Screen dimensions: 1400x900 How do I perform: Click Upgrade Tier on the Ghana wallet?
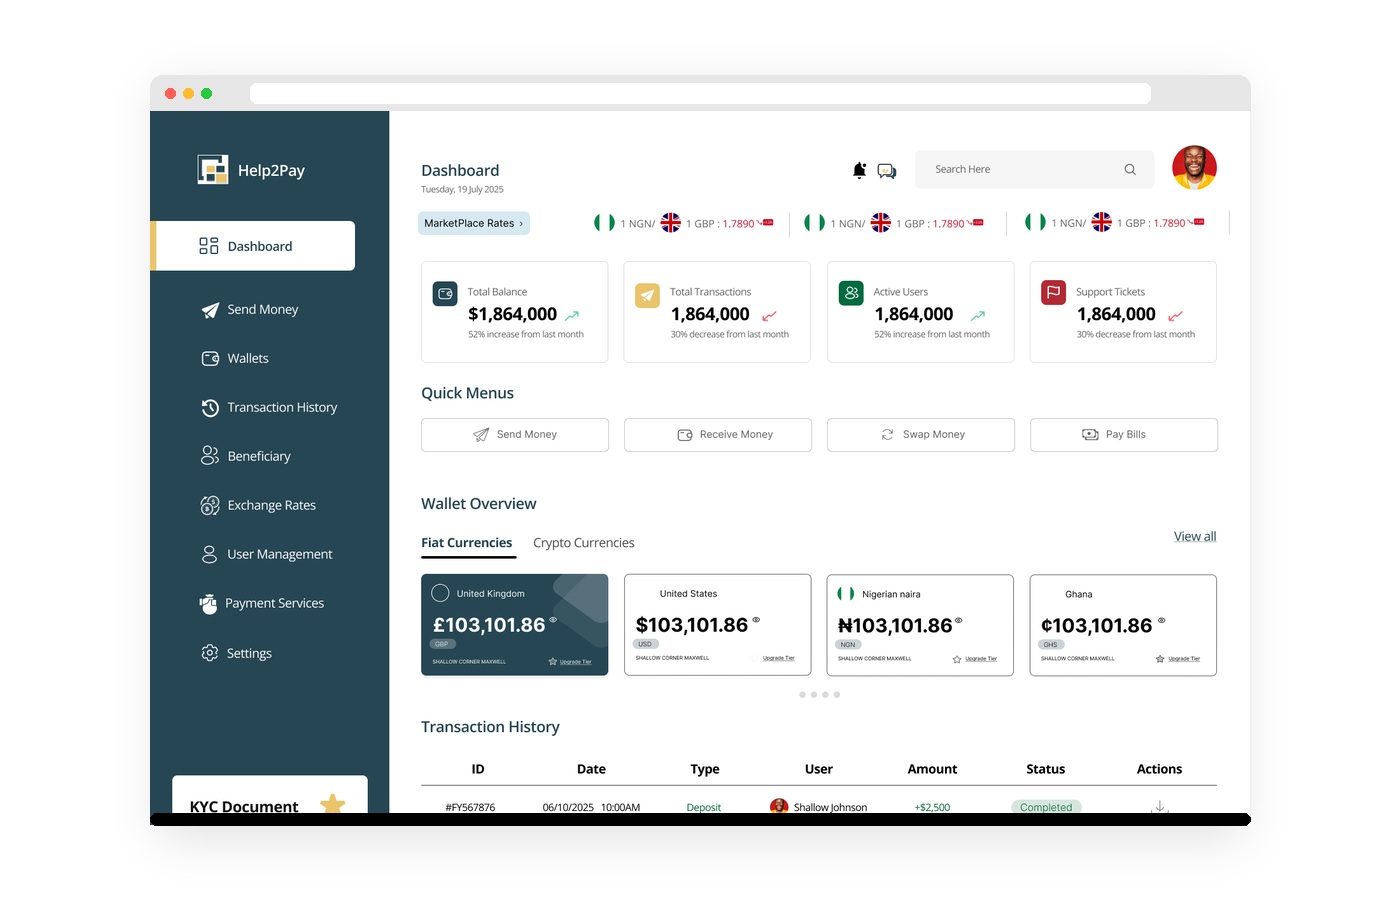coord(1184,659)
